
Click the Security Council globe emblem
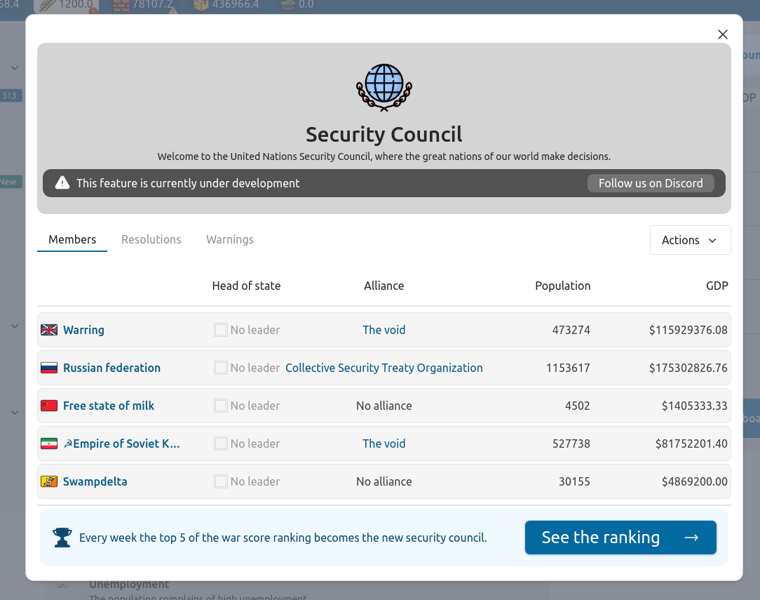pyautogui.click(x=384, y=87)
